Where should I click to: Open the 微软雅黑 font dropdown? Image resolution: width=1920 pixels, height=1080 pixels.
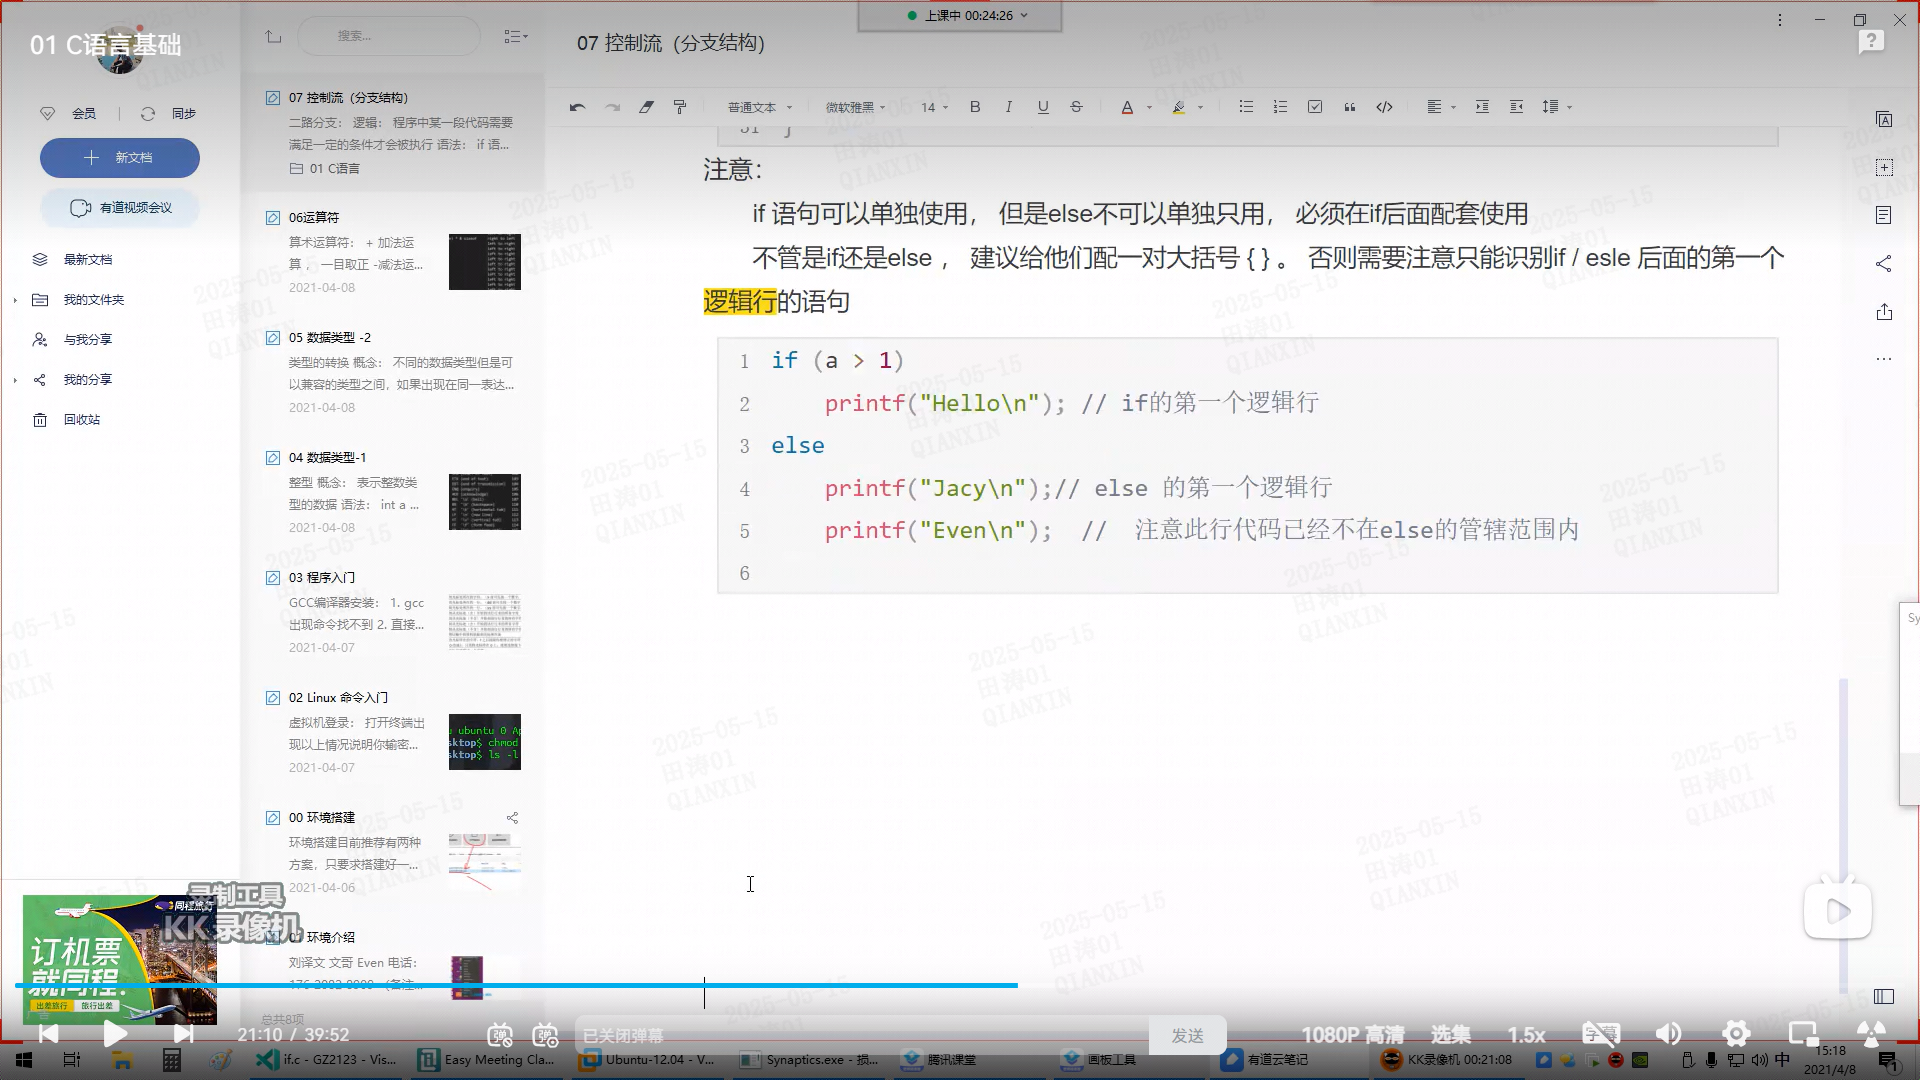tap(855, 107)
